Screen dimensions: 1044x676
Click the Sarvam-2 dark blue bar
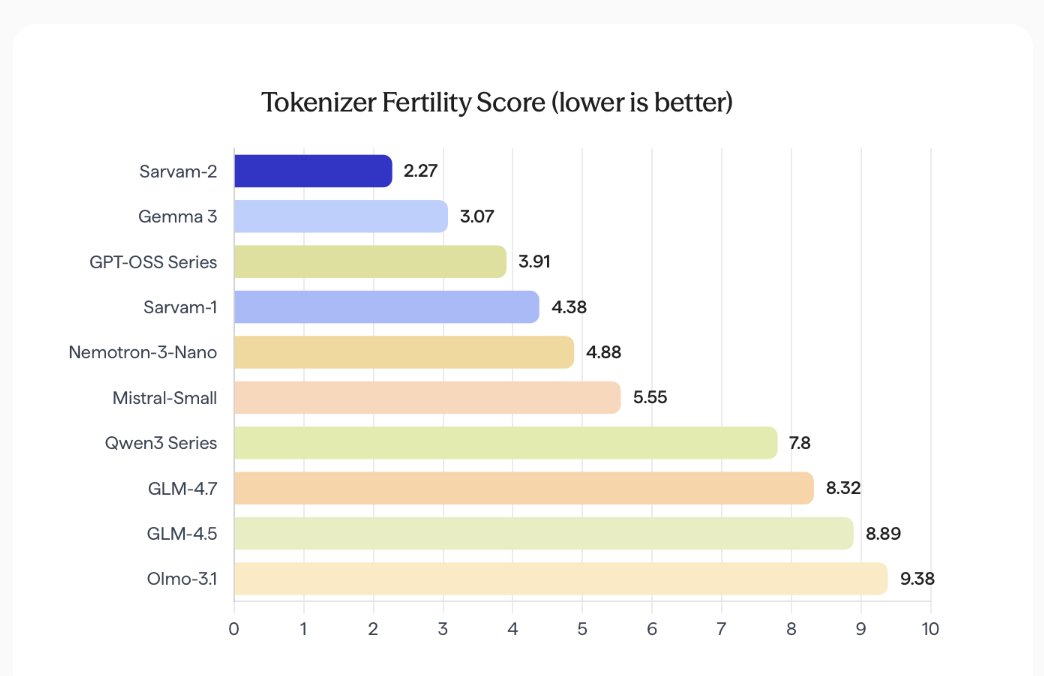313,171
